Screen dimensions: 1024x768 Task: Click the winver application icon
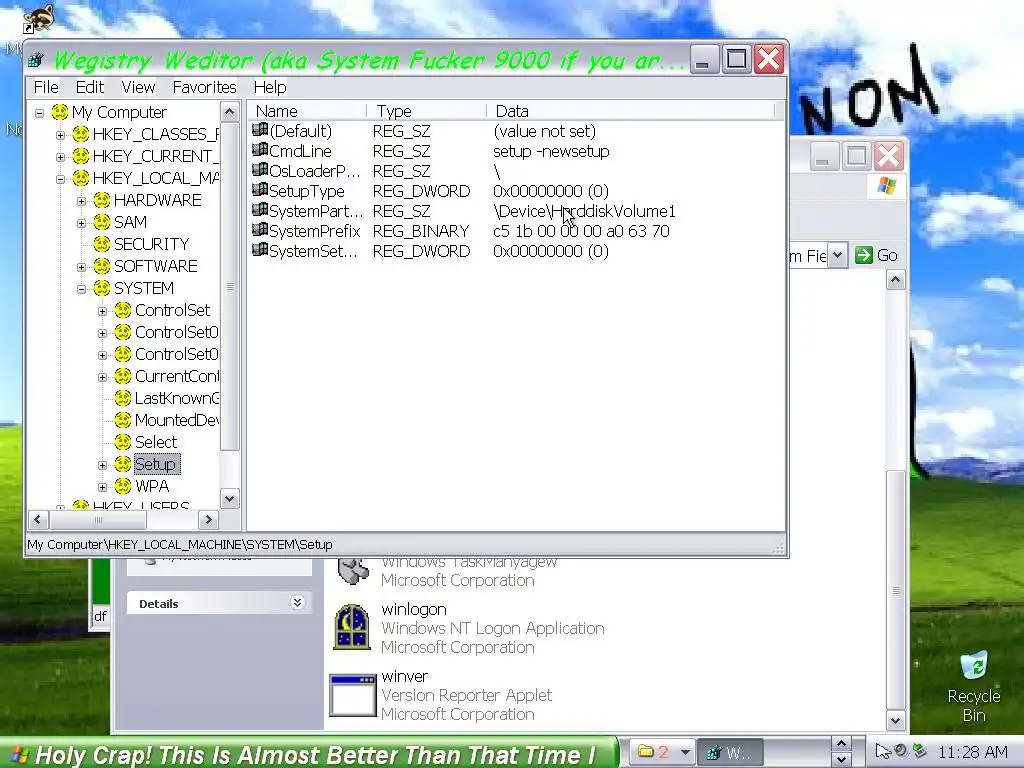(x=353, y=695)
